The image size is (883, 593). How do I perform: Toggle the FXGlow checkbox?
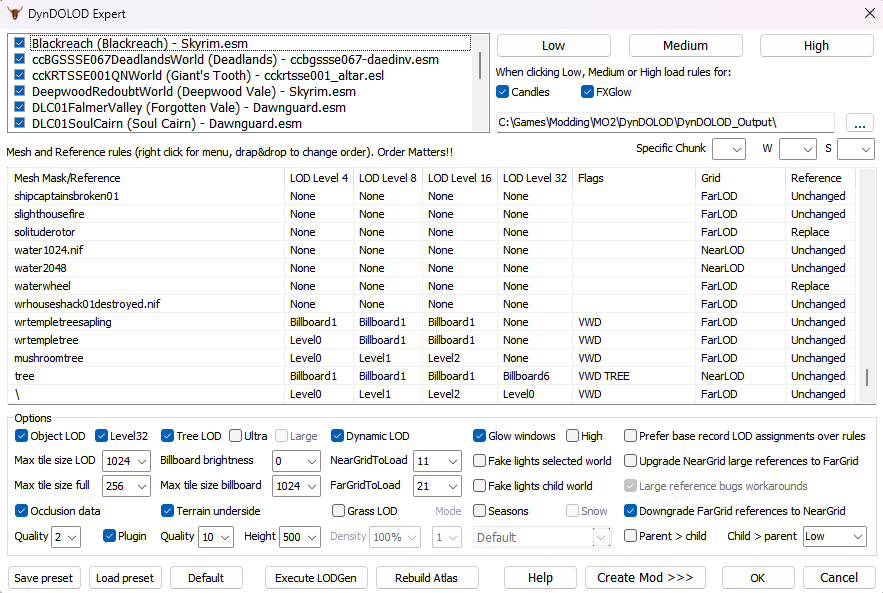(x=587, y=92)
